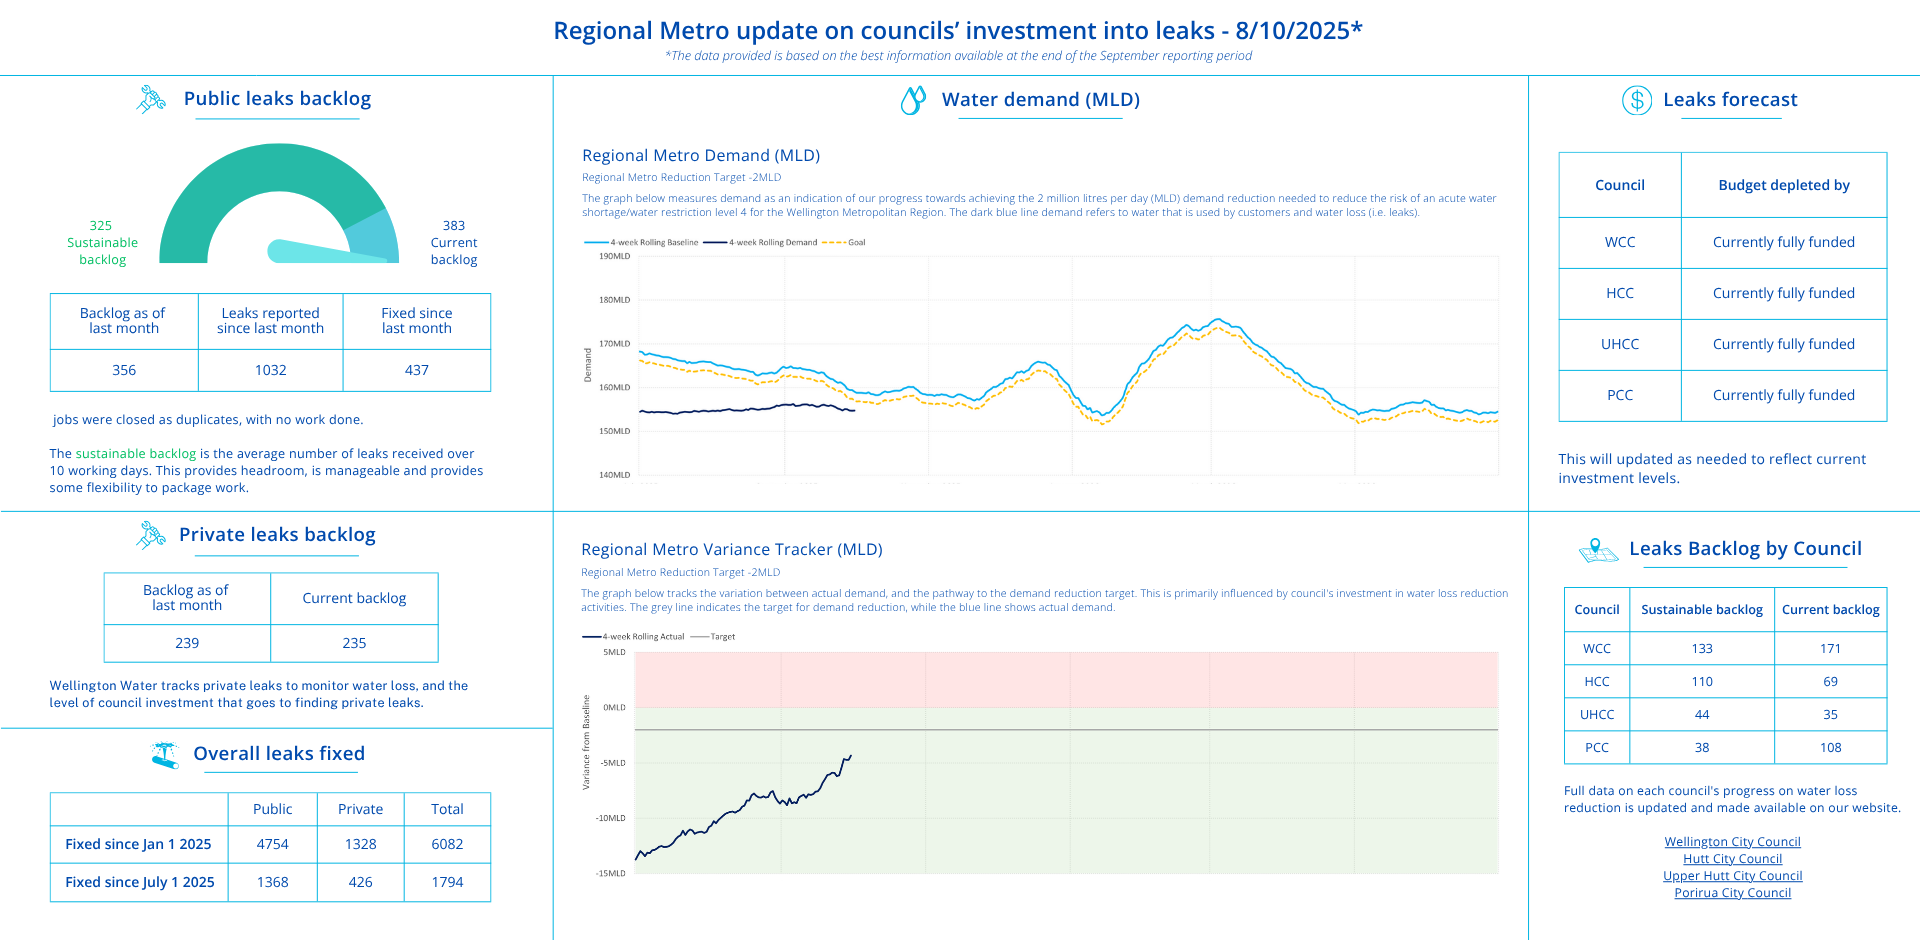Click the water droplet icon beside Water demand

click(912, 100)
